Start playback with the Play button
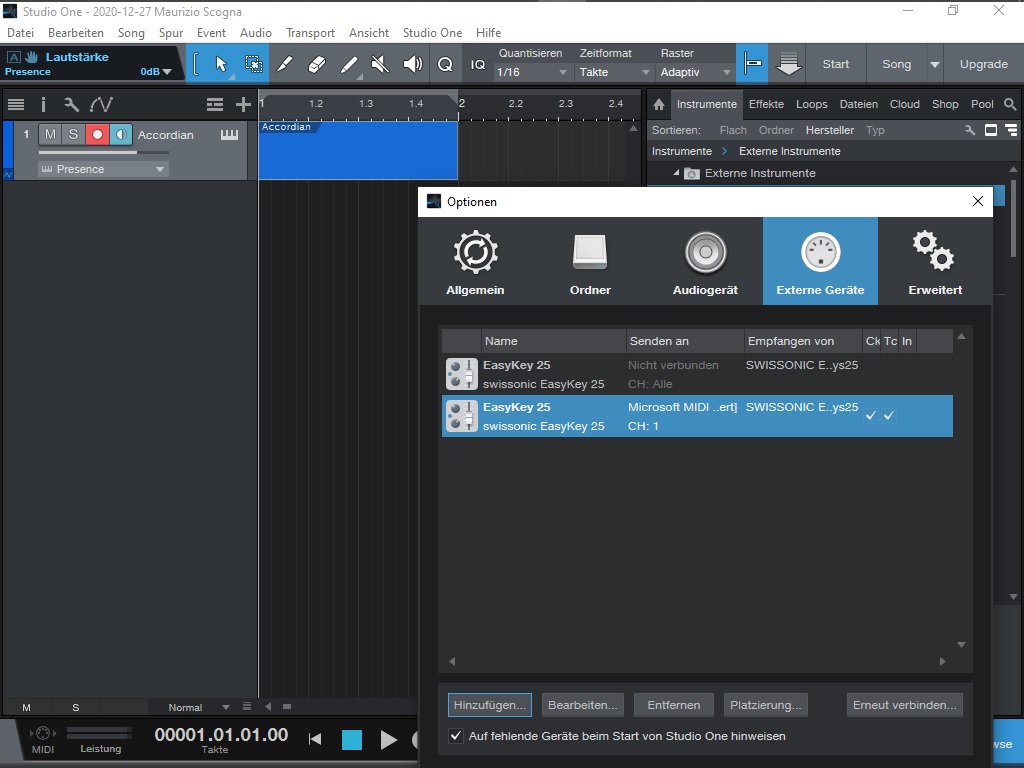Screen dimensions: 1024x768 point(389,740)
